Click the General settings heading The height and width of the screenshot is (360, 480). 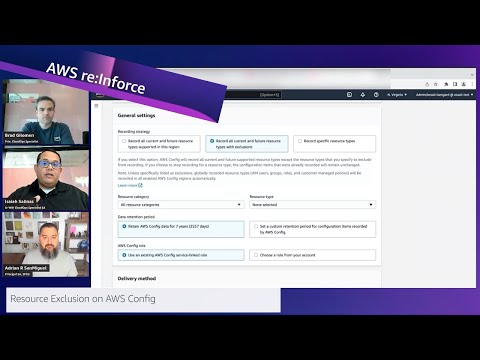click(136, 115)
